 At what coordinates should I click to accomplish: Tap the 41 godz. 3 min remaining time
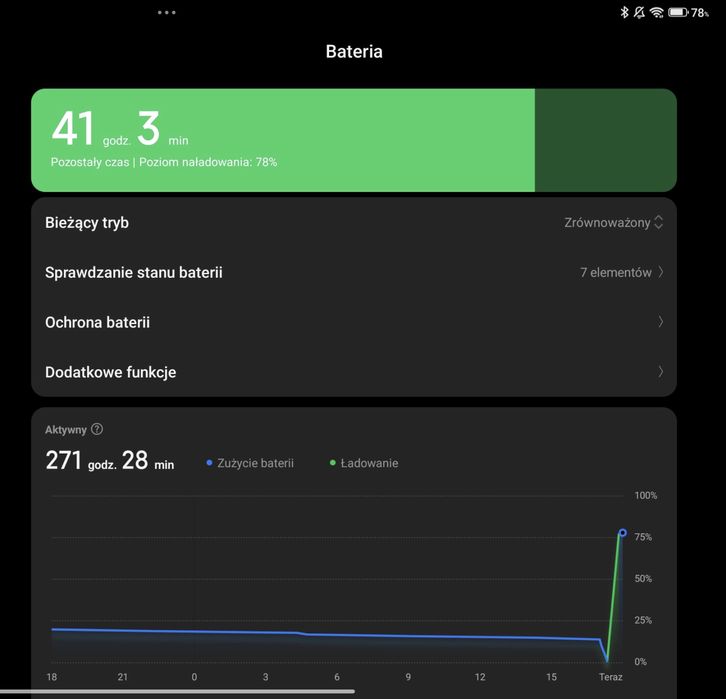click(x=120, y=129)
